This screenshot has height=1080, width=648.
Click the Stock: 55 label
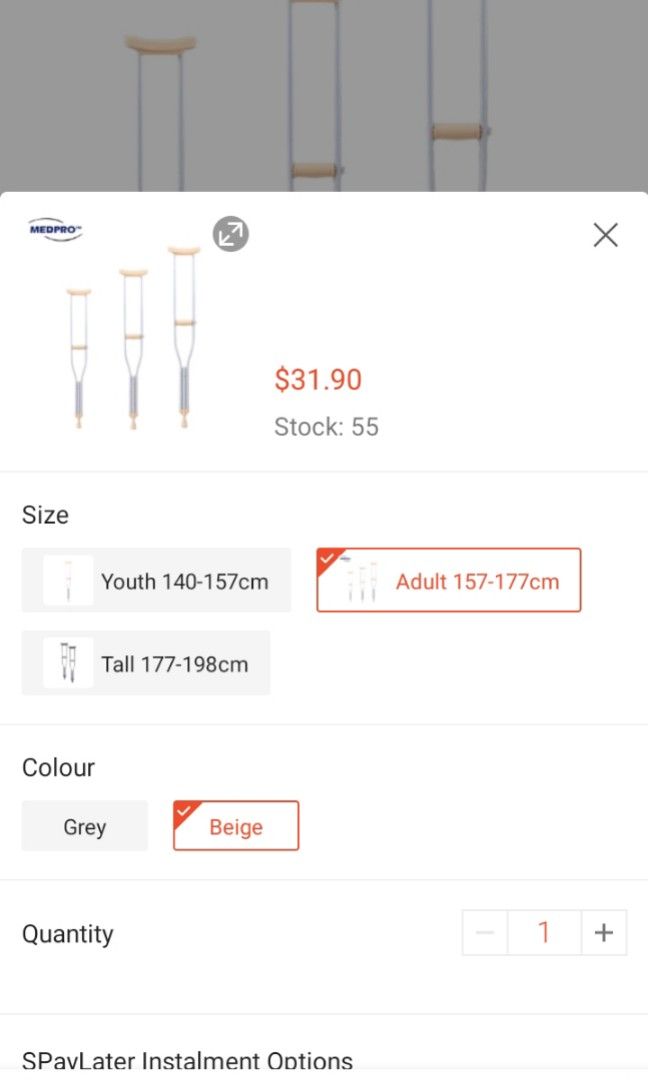(x=326, y=426)
